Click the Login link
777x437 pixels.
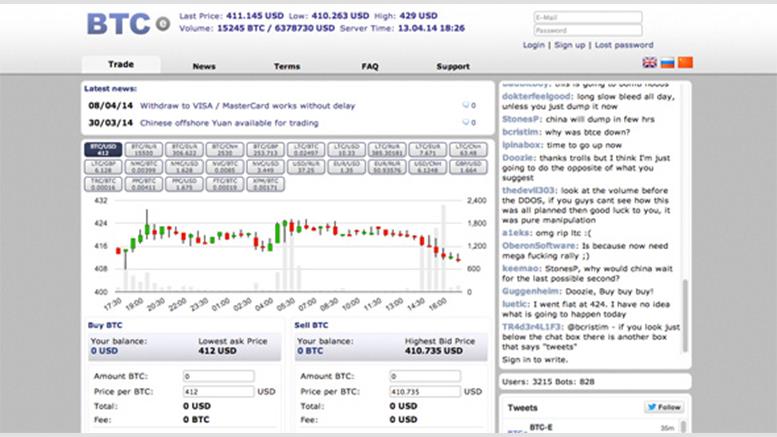pyautogui.click(x=534, y=45)
